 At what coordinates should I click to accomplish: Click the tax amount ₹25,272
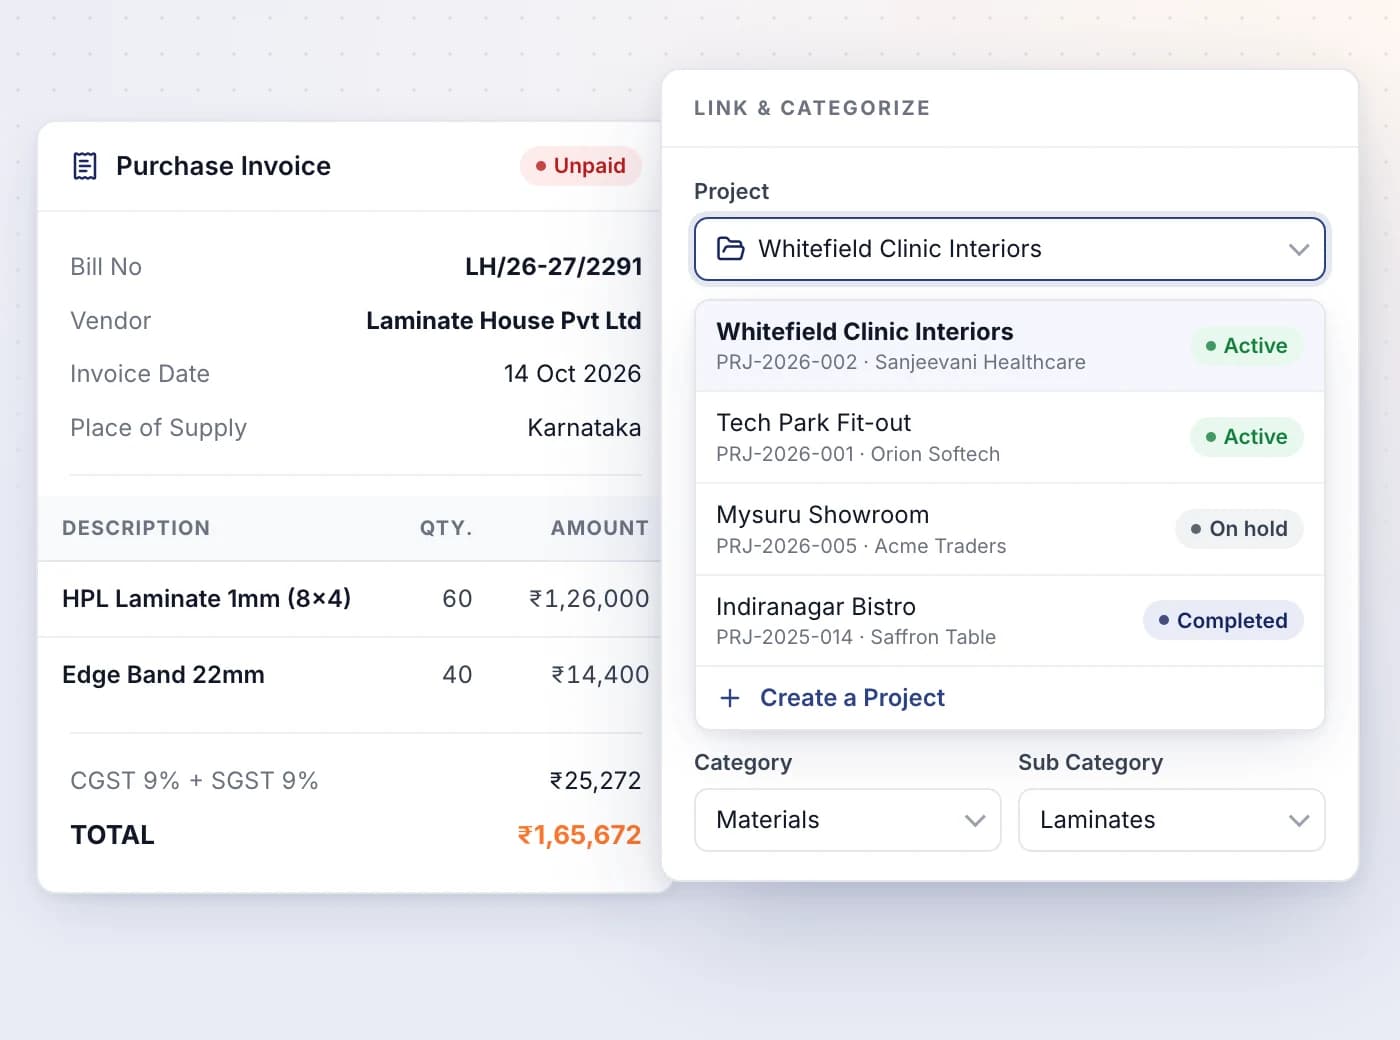(596, 781)
